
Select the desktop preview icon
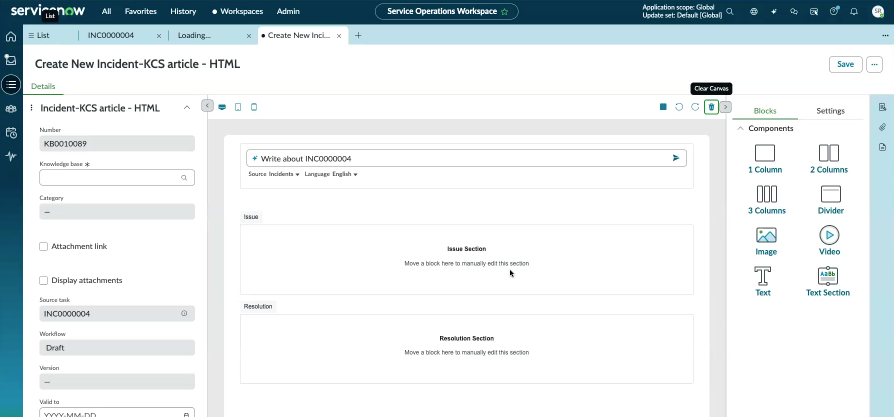pos(222,107)
